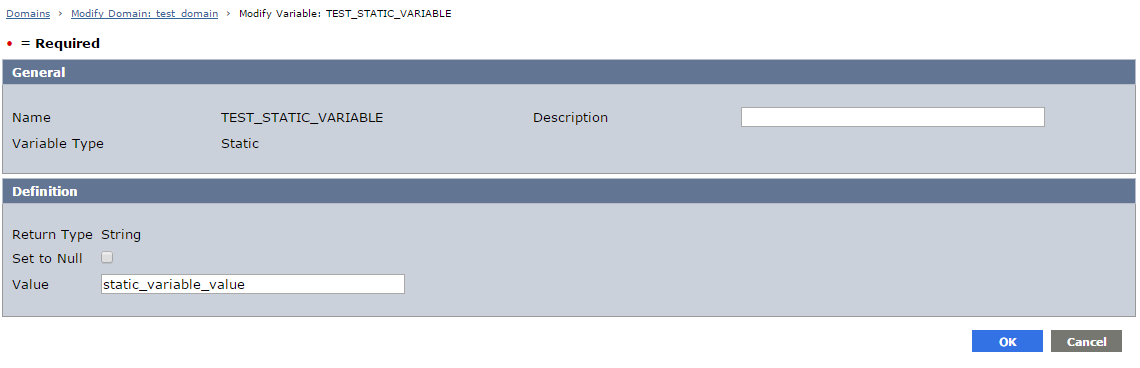
Task: Click the breadcrumb arrow after Domains
Action: click(60, 14)
